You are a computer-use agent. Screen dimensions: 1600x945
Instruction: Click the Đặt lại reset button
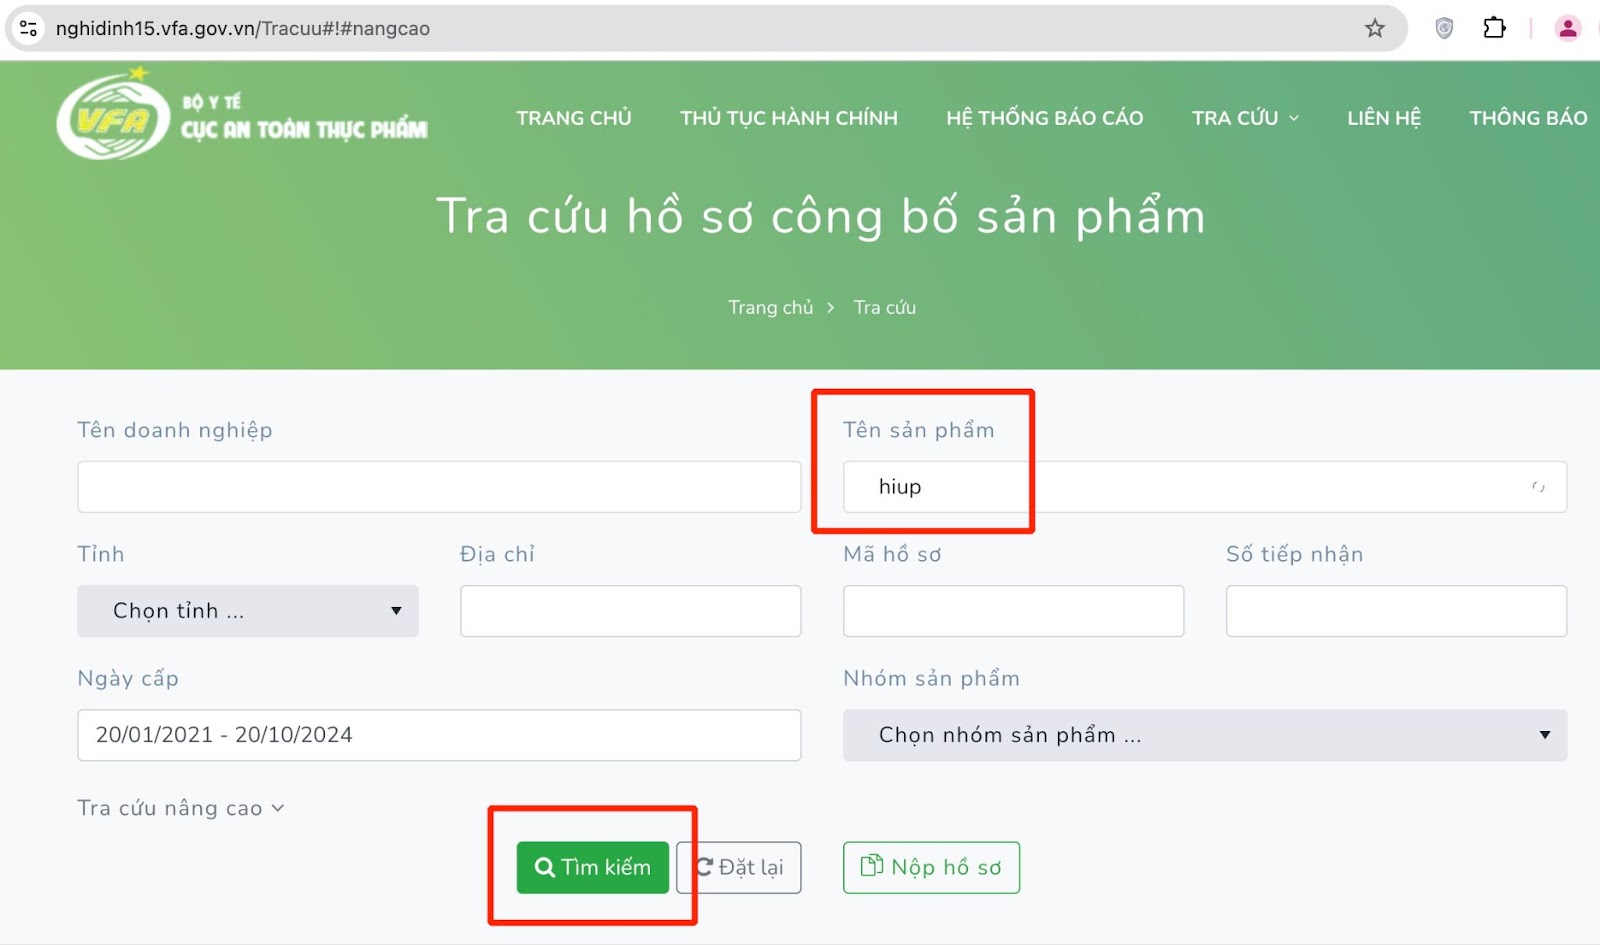[x=739, y=867]
